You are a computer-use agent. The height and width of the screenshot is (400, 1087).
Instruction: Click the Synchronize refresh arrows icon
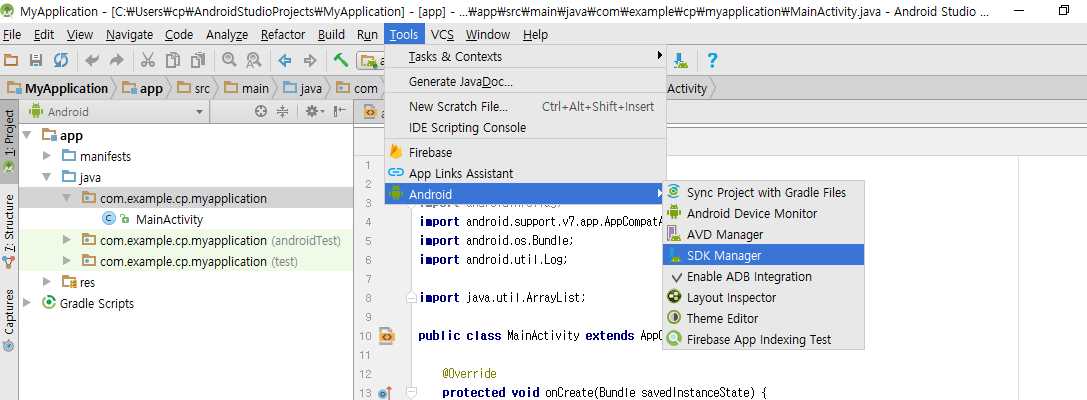tap(61, 60)
